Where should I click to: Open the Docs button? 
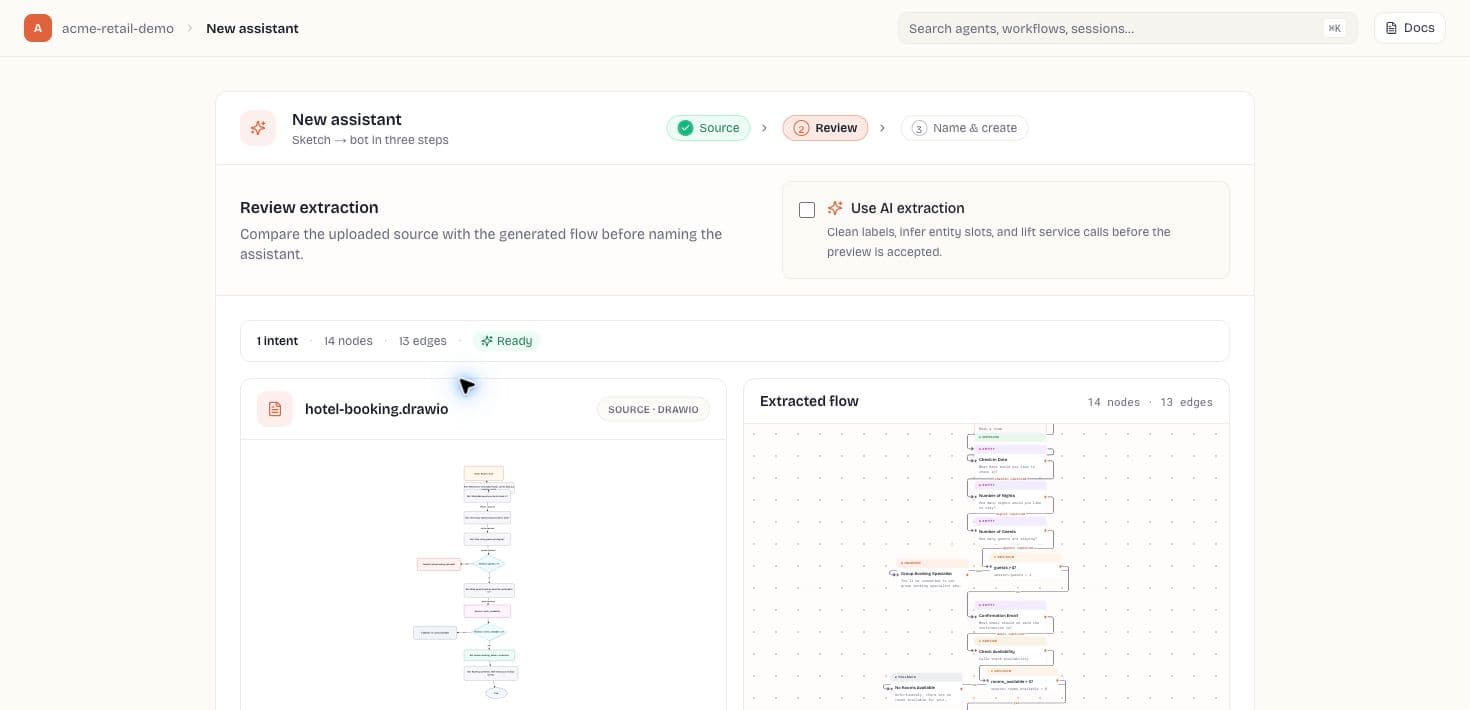coord(1410,28)
